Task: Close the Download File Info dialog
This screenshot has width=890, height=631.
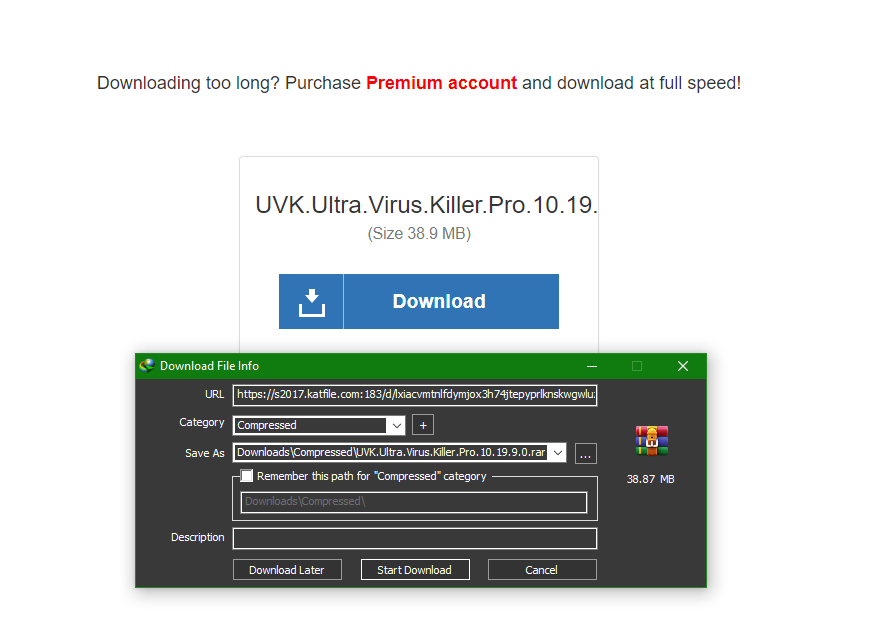Action: (x=683, y=367)
